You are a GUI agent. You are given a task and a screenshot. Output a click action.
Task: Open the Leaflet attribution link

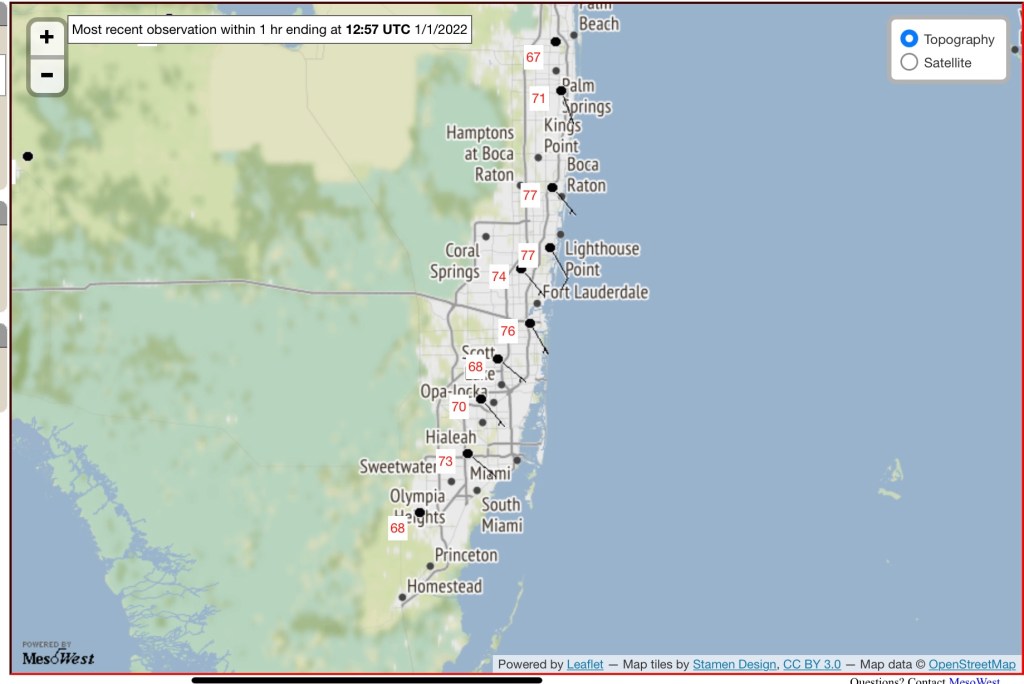coord(584,664)
